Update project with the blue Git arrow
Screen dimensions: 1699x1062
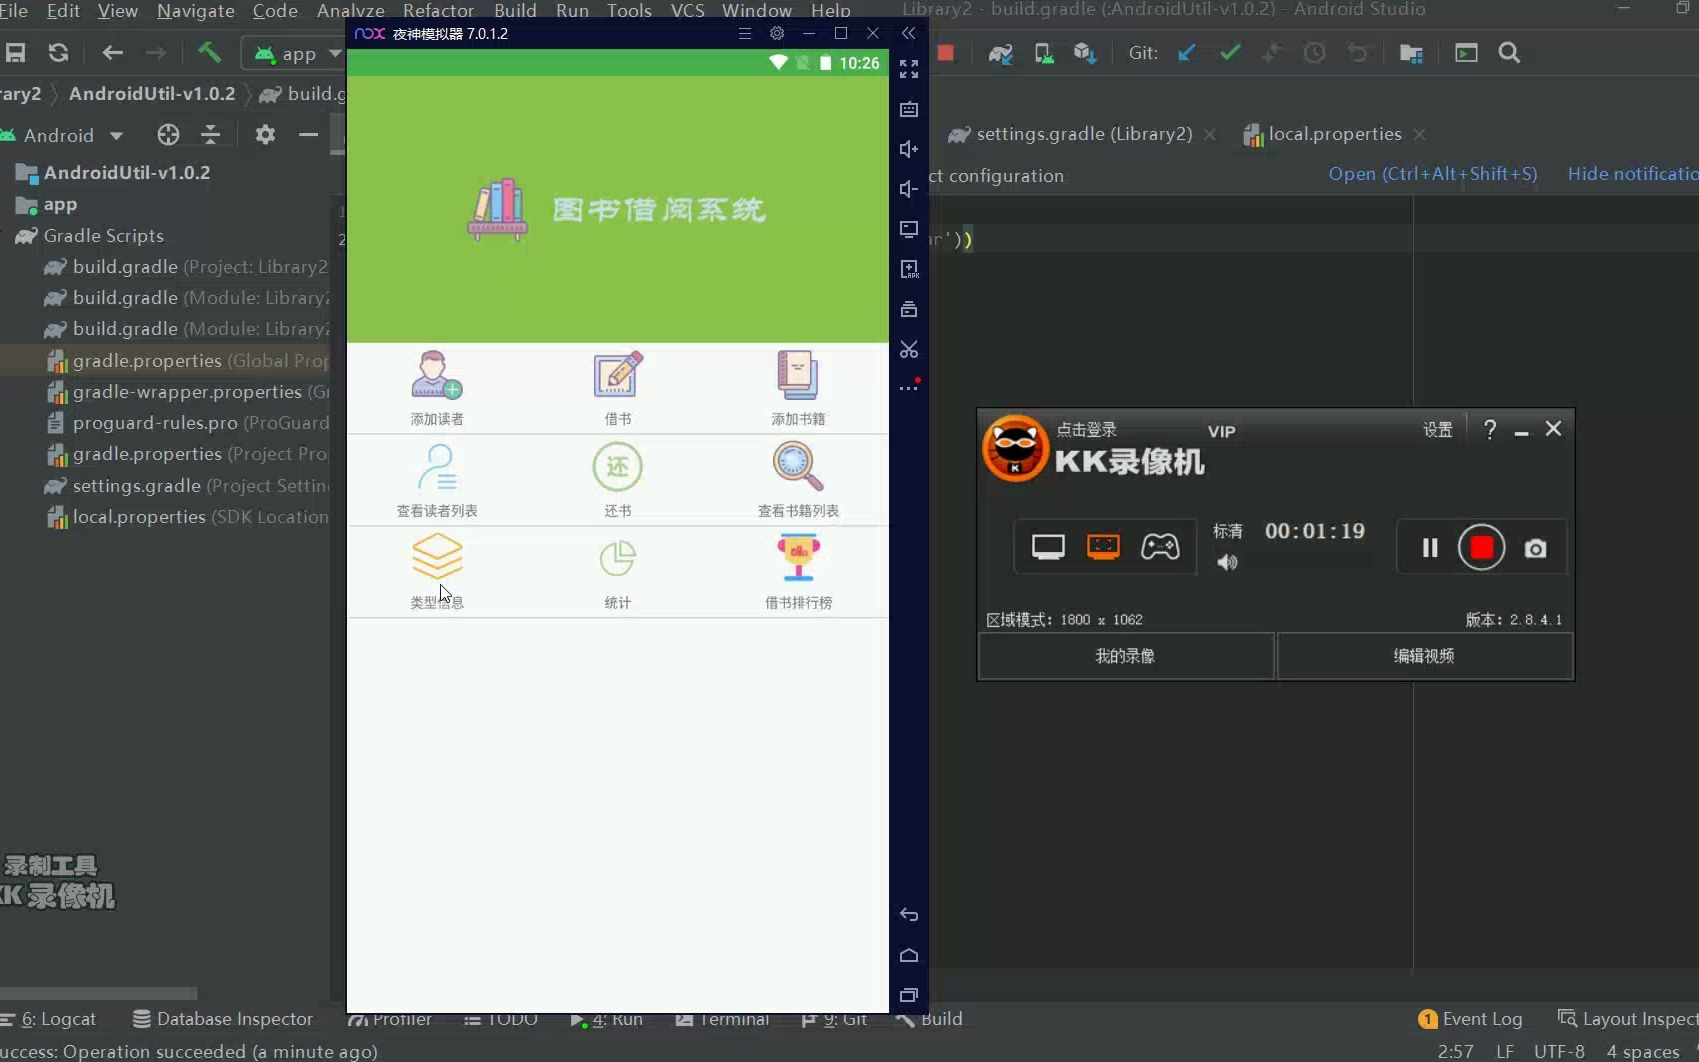[1187, 53]
